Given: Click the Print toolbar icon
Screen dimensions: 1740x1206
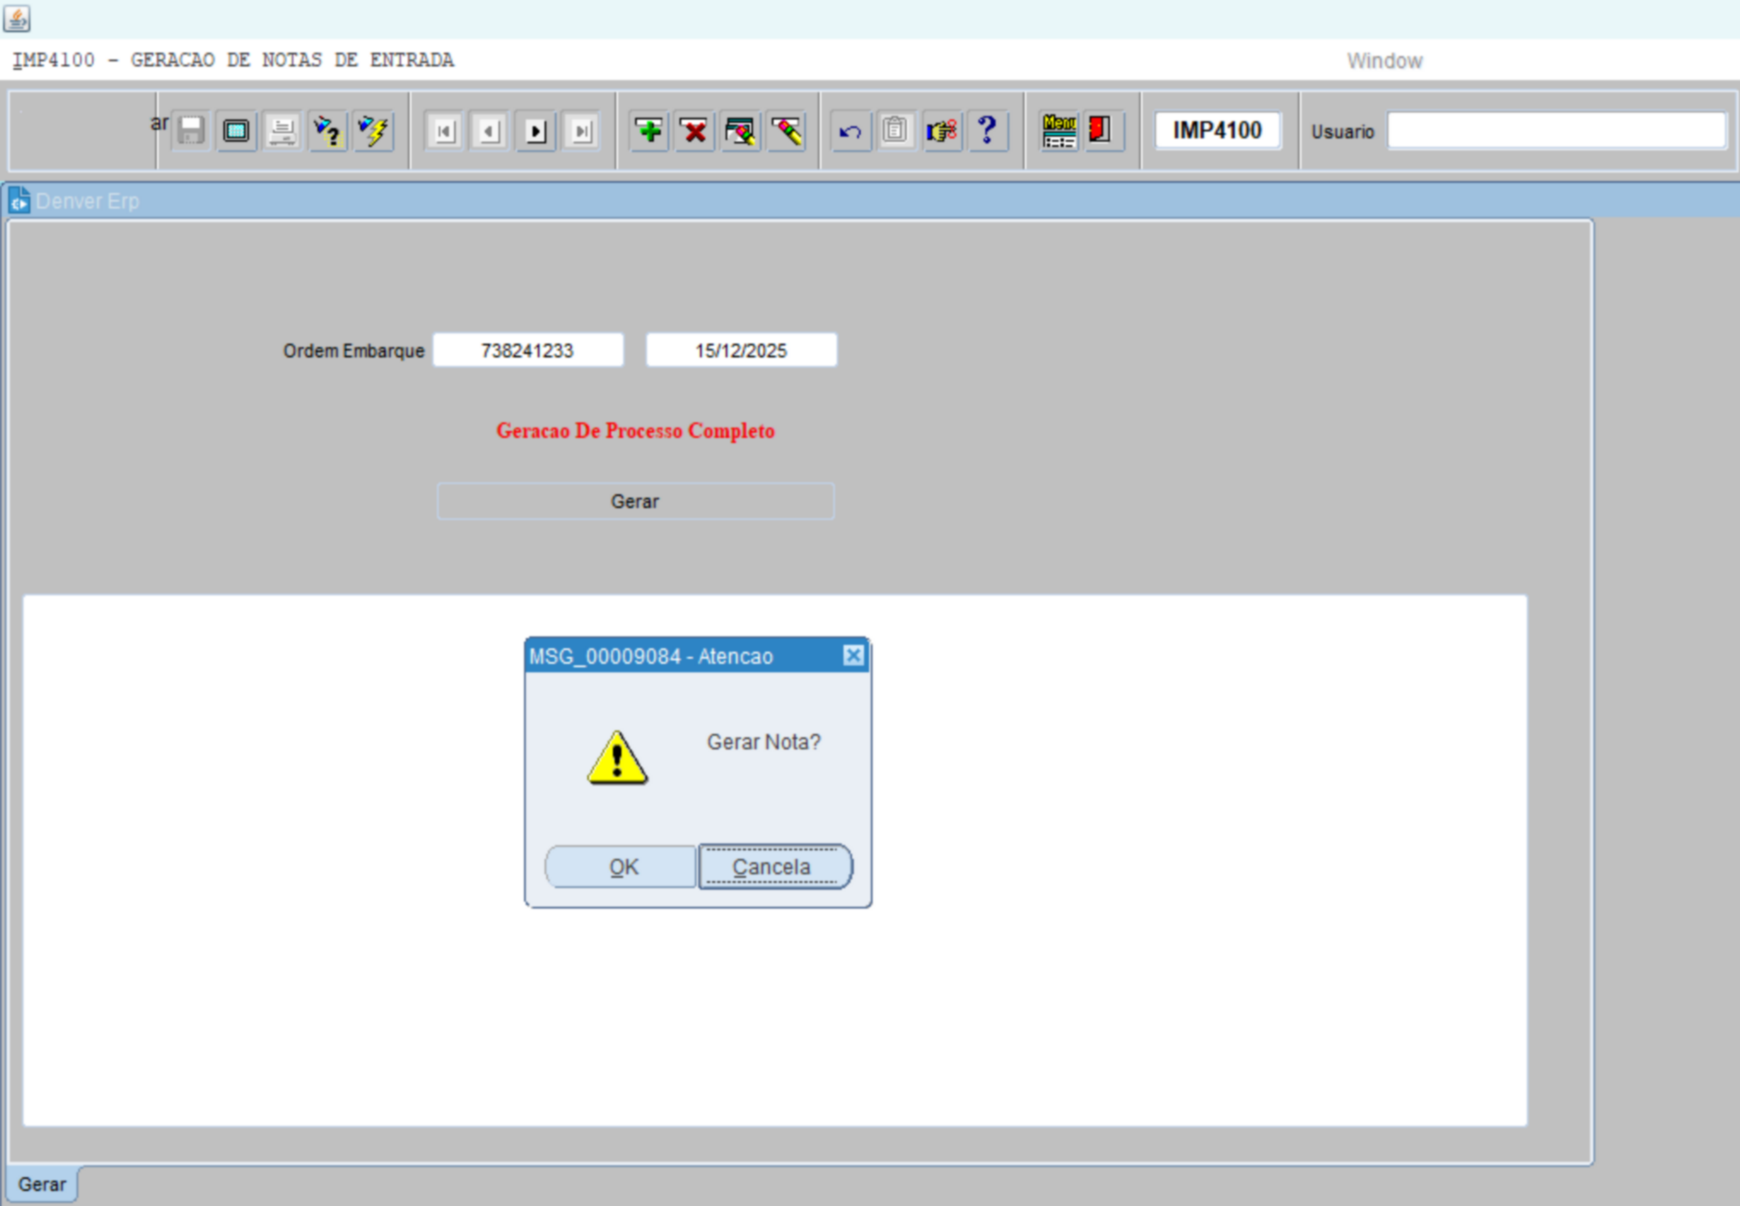Looking at the screenshot, I should tap(283, 131).
